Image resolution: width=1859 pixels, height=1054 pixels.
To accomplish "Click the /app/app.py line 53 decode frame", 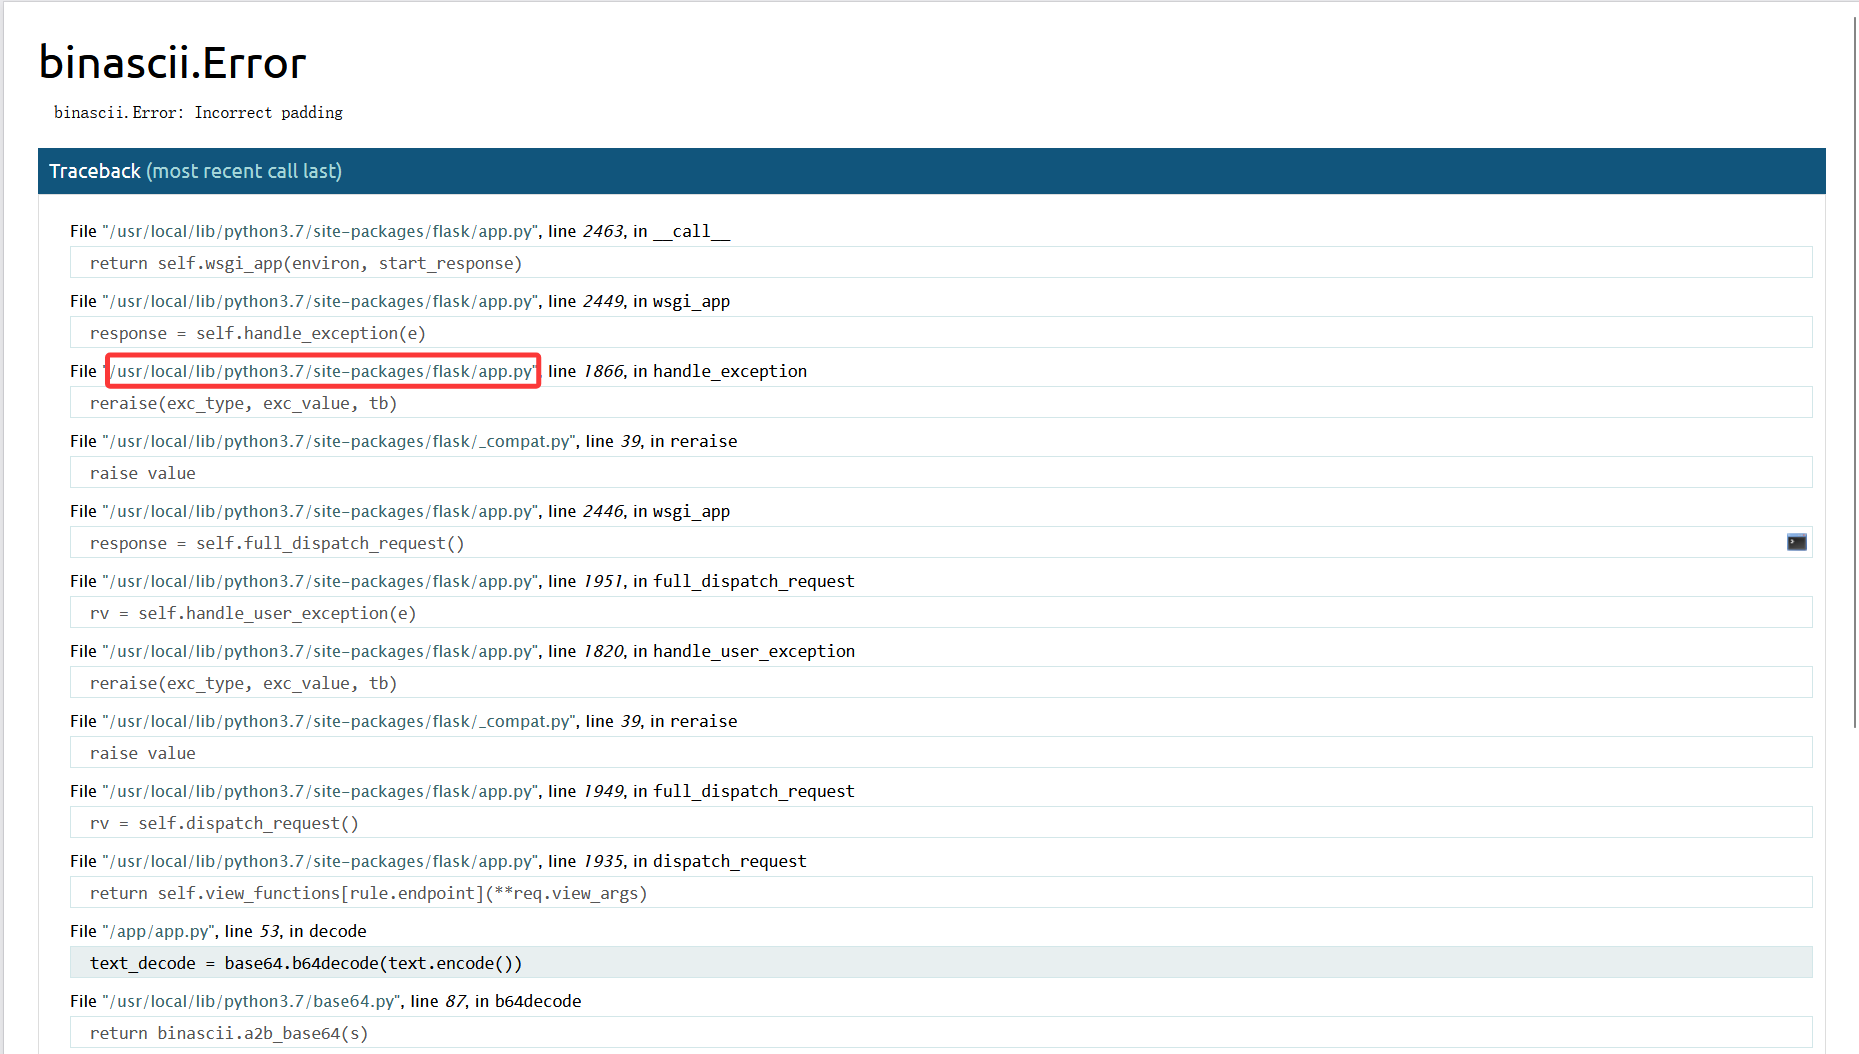I will tap(218, 931).
